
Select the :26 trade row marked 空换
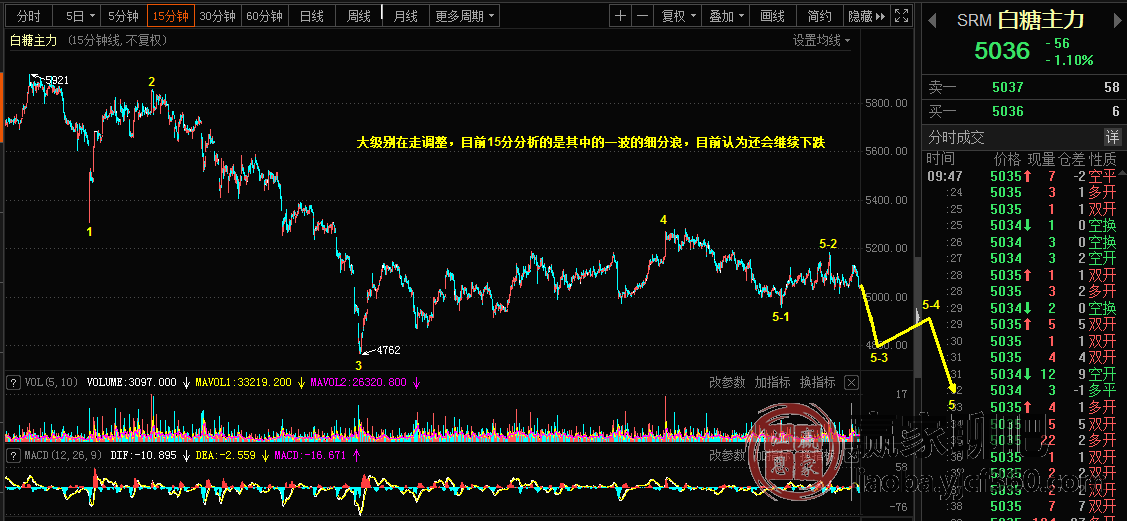[x=1023, y=242]
